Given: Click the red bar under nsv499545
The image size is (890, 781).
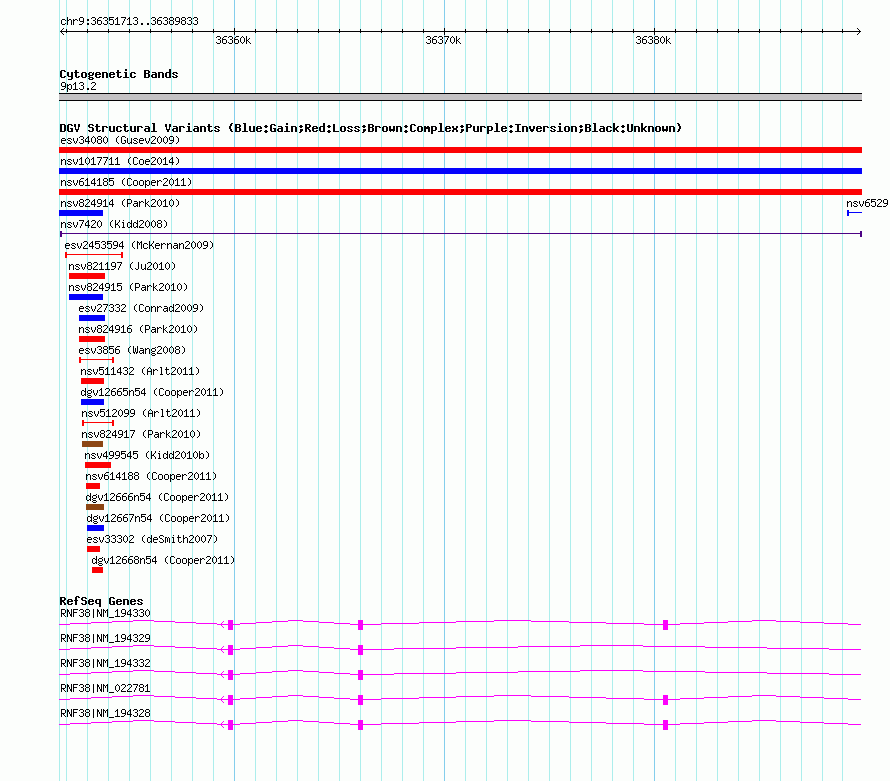Looking at the screenshot, I should [x=98, y=465].
